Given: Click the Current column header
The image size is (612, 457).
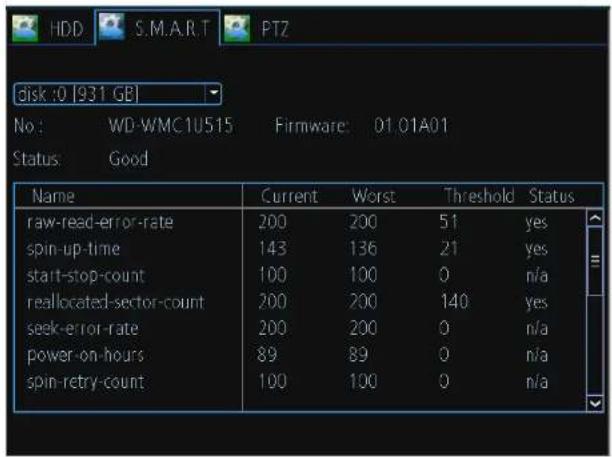Looking at the screenshot, I should [289, 196].
